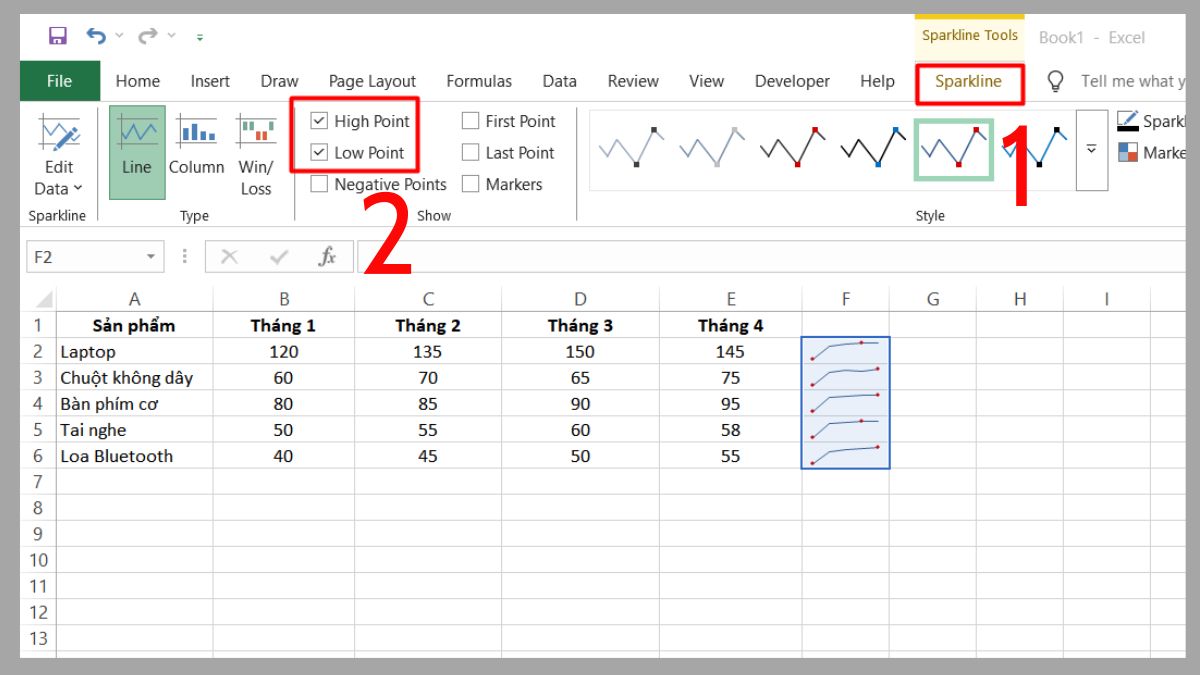This screenshot has width=1200, height=675.
Task: Enable the First Point checkbox
Action: pyautogui.click(x=470, y=121)
